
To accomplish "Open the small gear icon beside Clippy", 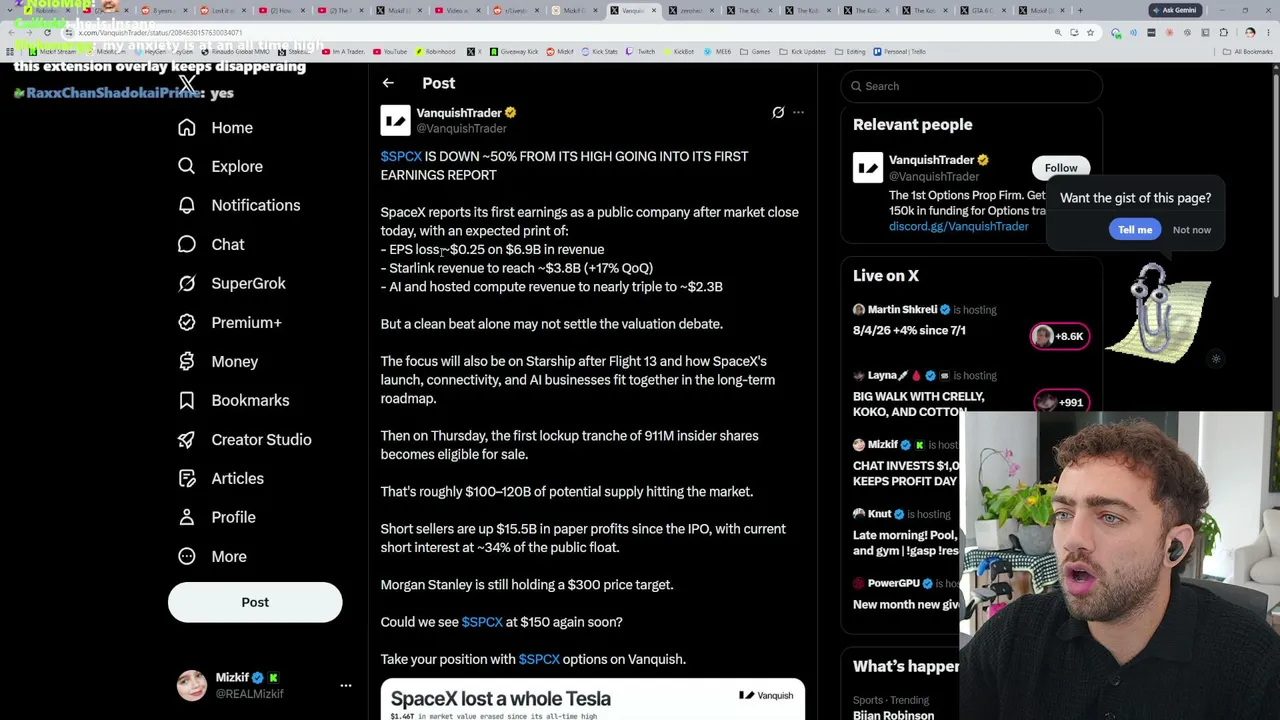I will point(1216,359).
